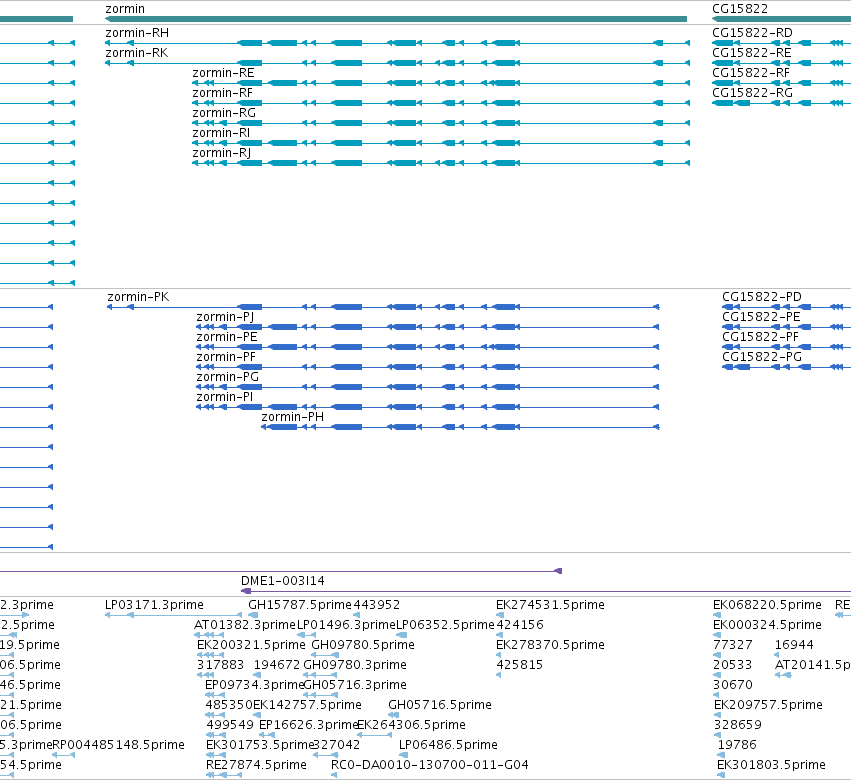The width and height of the screenshot is (851, 780).
Task: Open the CG15822-RF transcript label
Action: [751, 73]
